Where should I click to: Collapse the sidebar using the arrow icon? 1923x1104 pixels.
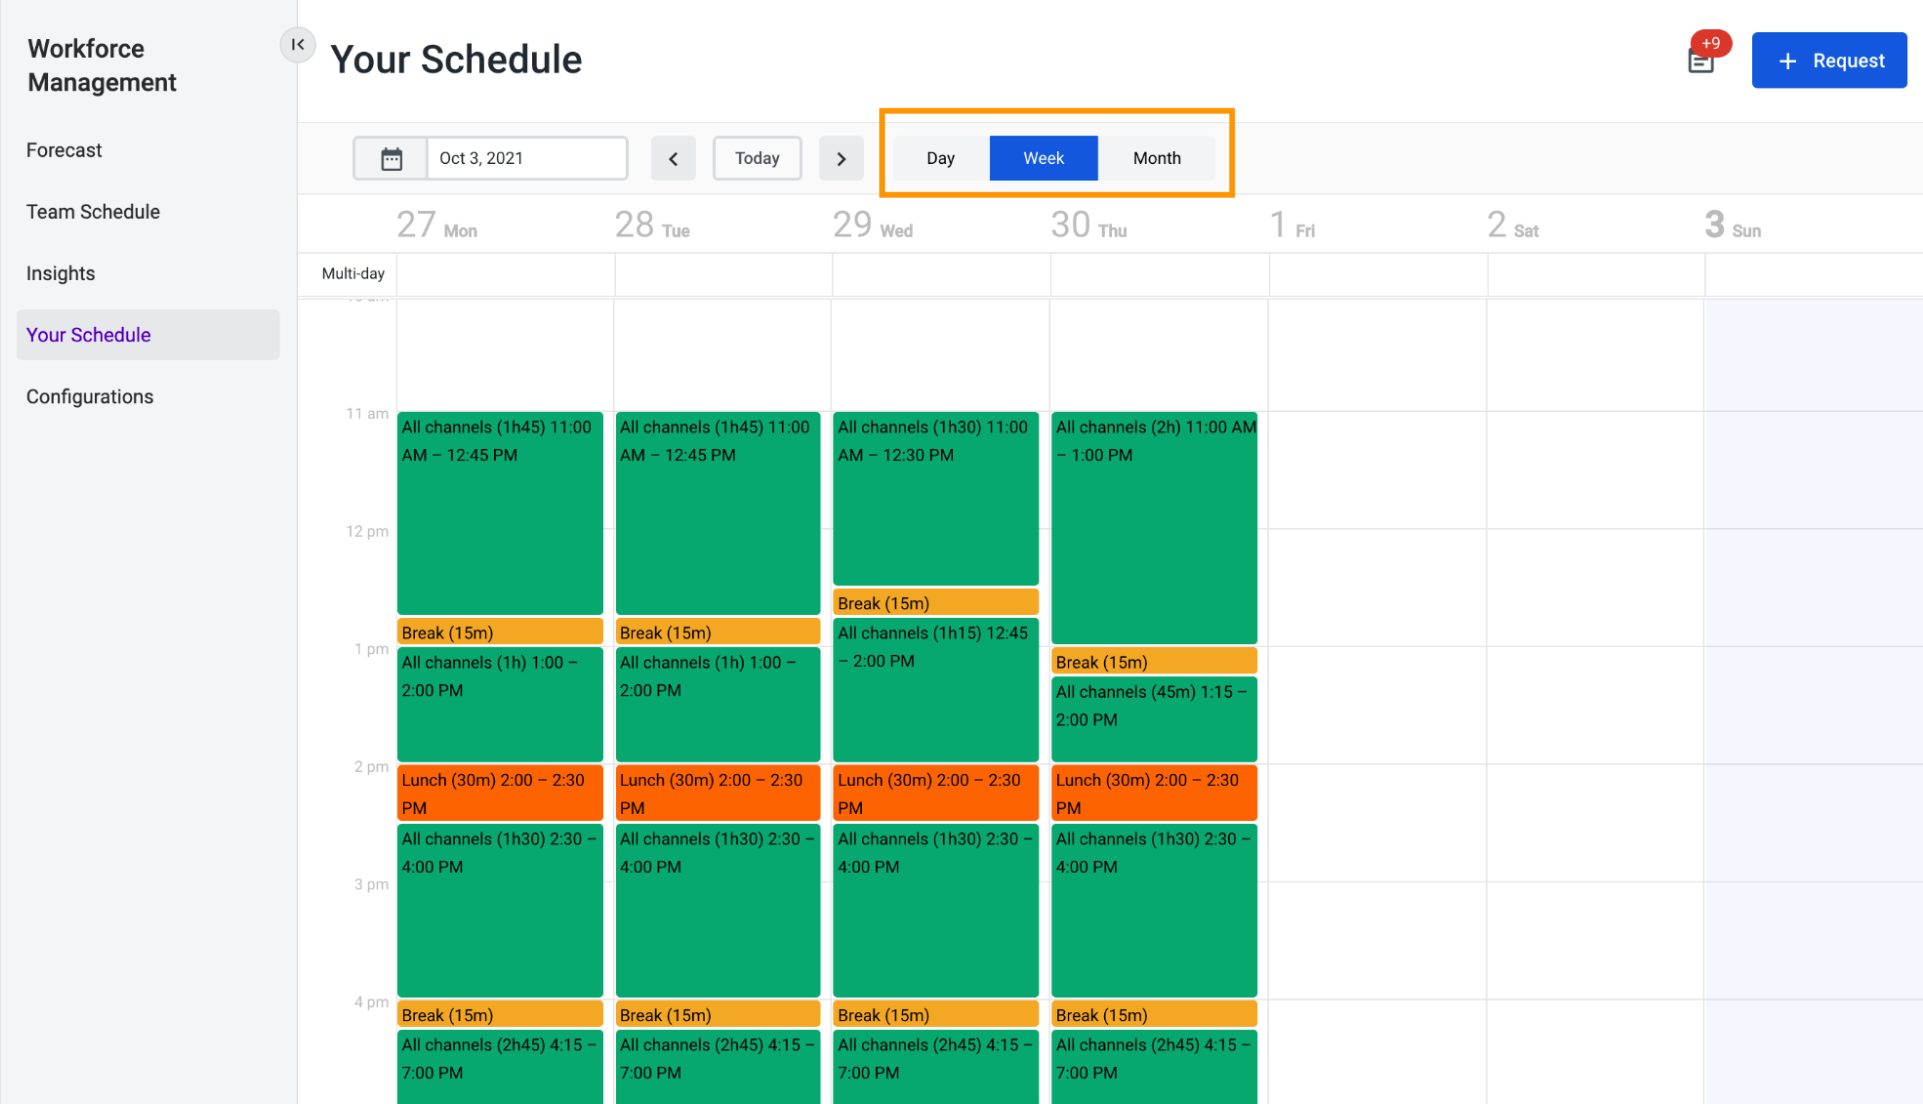pos(297,44)
